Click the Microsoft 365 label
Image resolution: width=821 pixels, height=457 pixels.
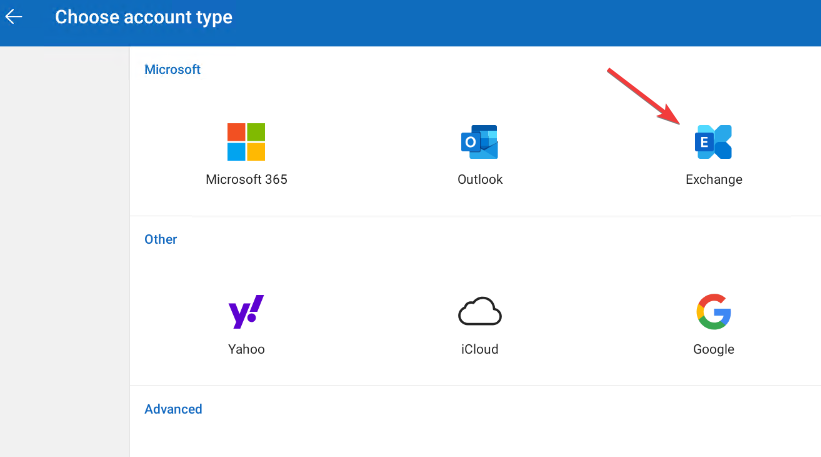coord(247,180)
